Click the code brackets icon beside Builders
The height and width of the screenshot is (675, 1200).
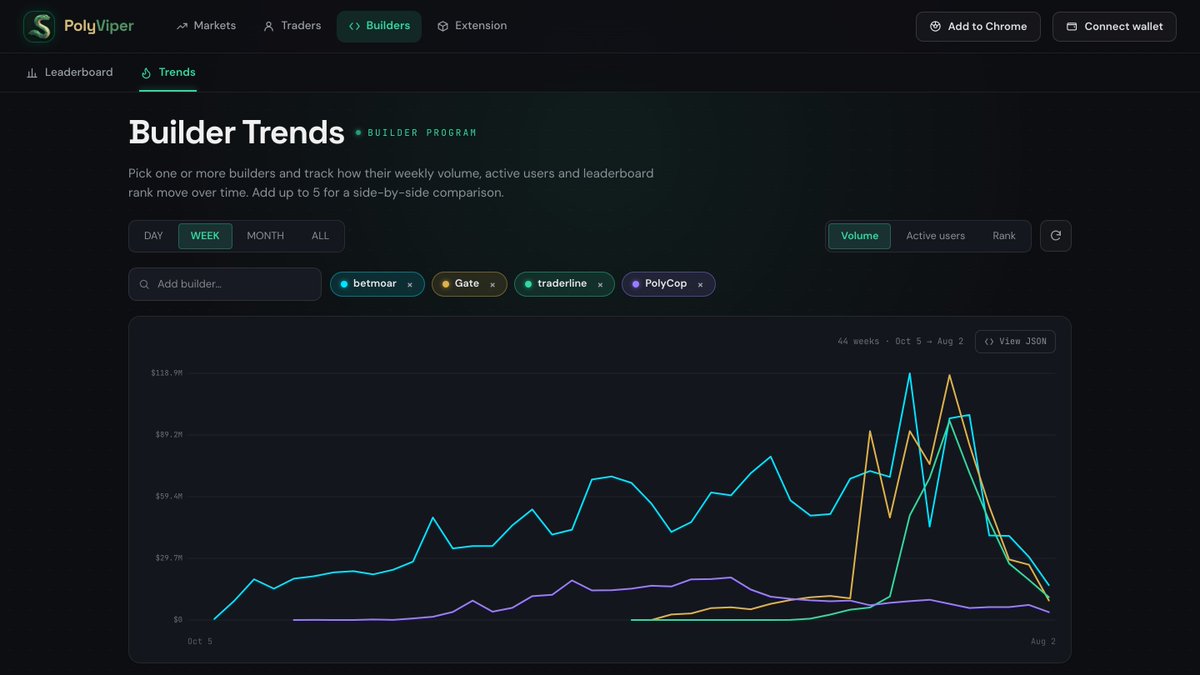click(354, 26)
